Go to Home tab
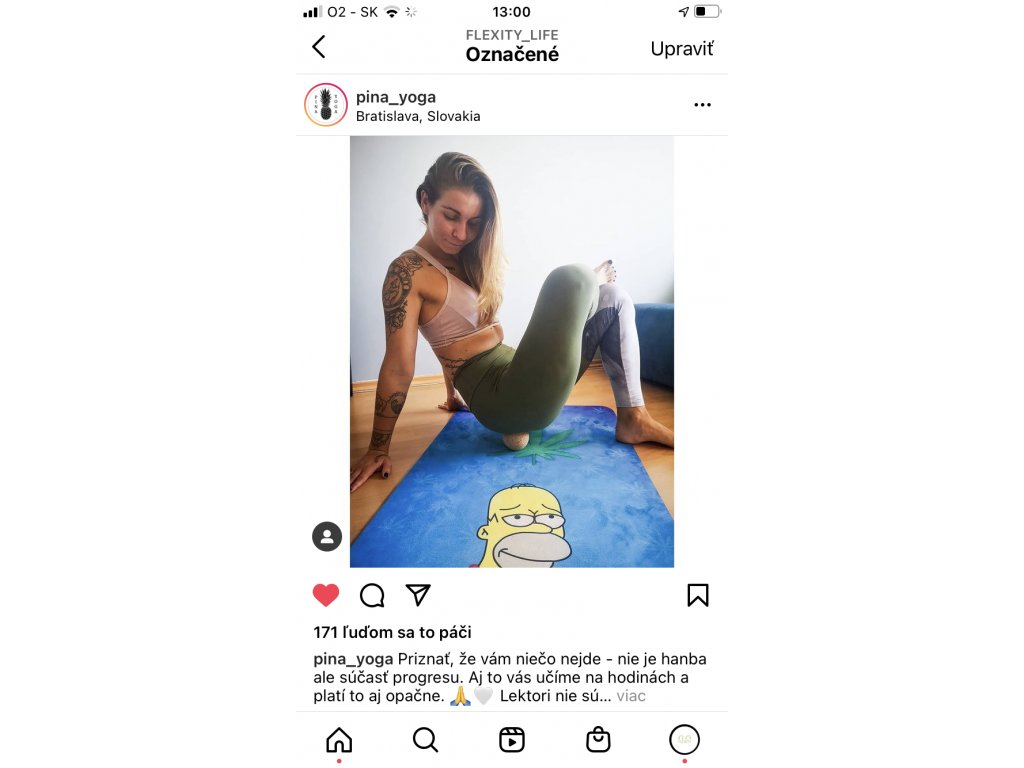Viewport: 1024px width, 768px height. [339, 740]
